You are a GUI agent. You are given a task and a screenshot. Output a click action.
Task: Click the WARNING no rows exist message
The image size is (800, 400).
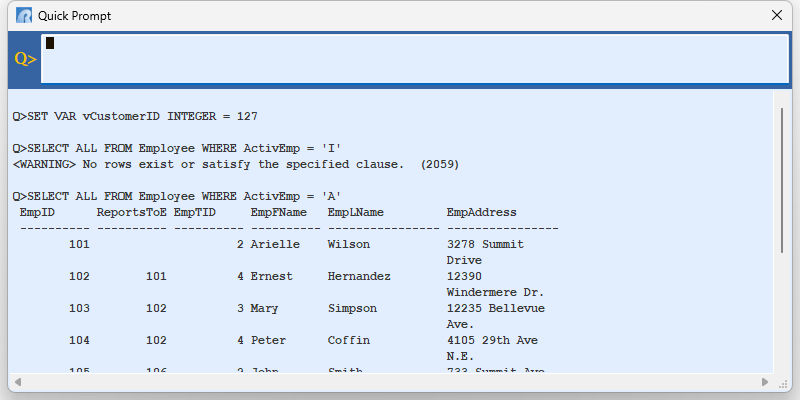pos(236,164)
